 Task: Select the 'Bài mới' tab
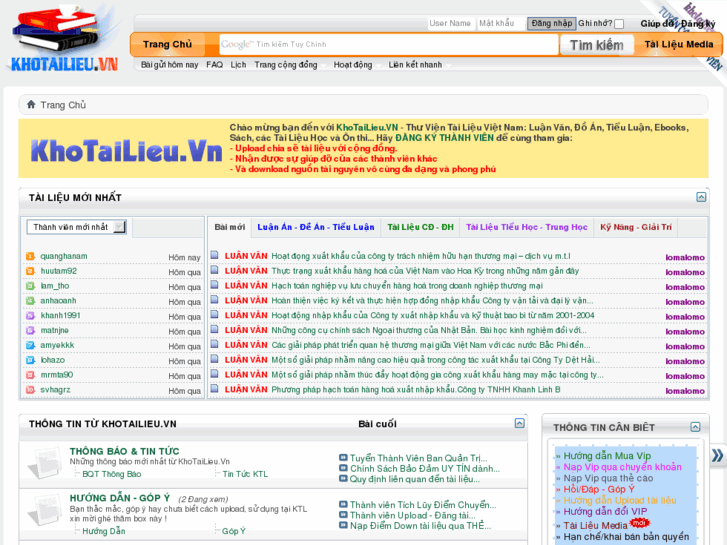[x=230, y=227]
